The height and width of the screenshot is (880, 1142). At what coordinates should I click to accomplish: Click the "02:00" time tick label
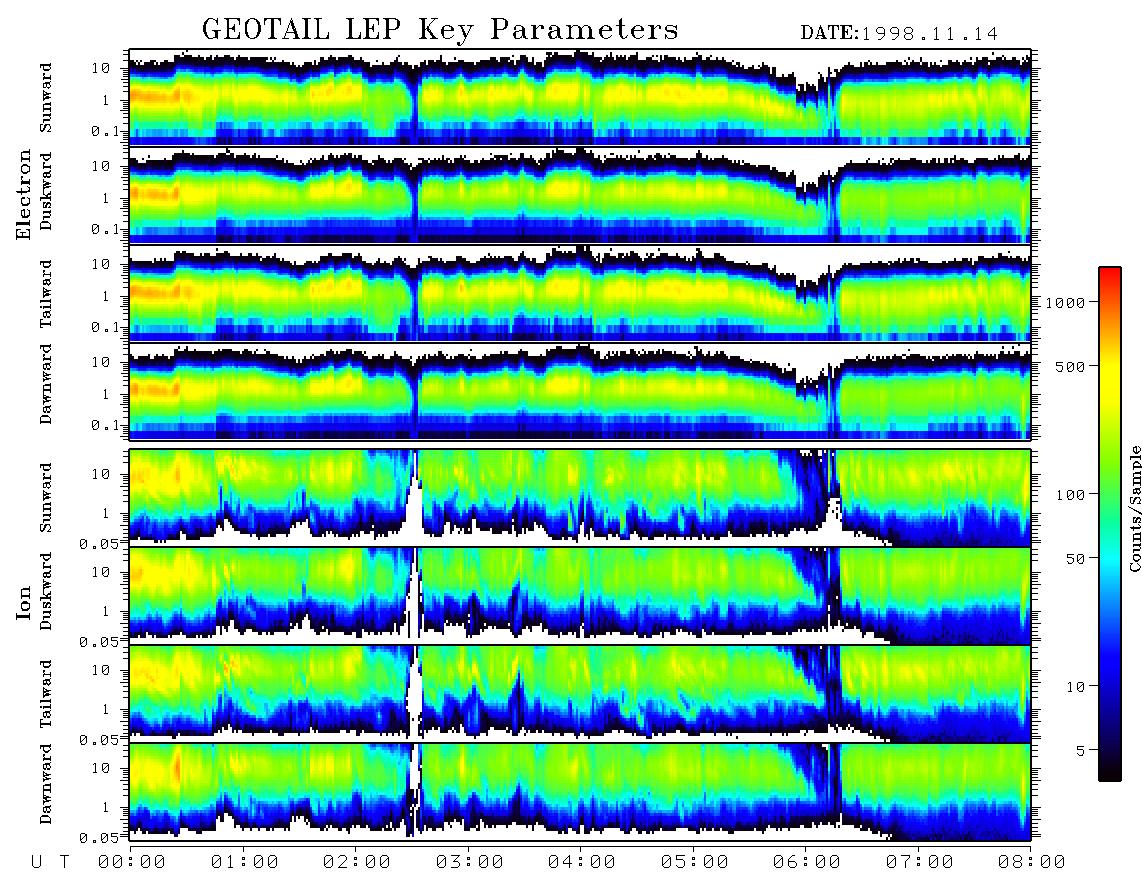coord(357,862)
